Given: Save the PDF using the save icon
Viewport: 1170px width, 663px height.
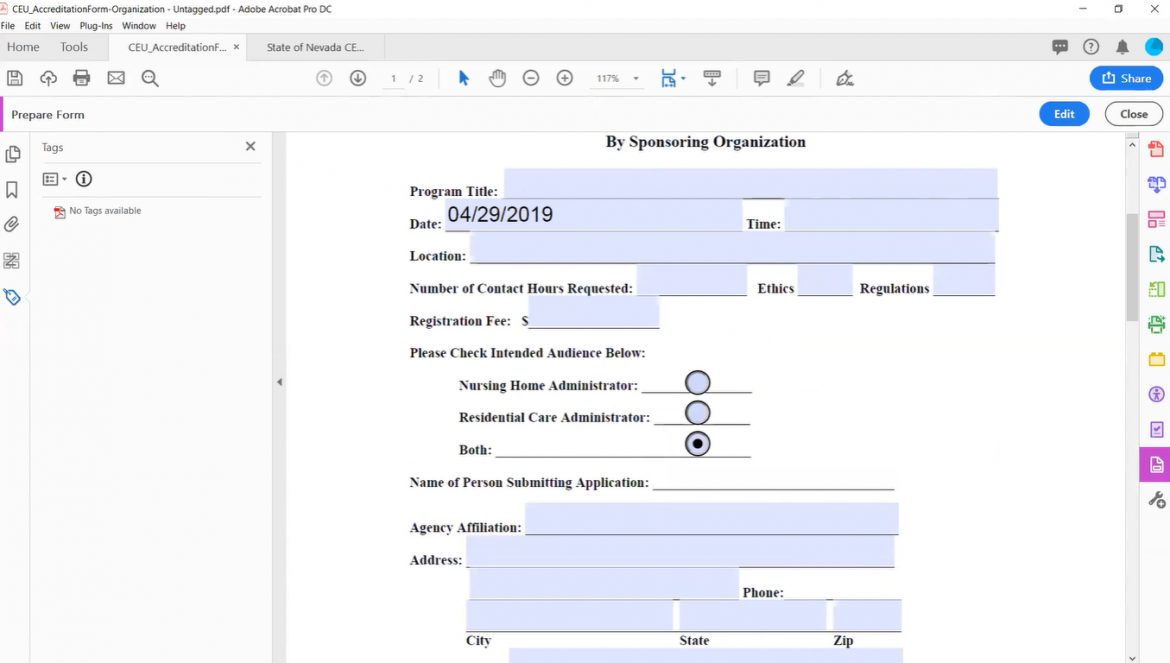Looking at the screenshot, I should point(14,77).
